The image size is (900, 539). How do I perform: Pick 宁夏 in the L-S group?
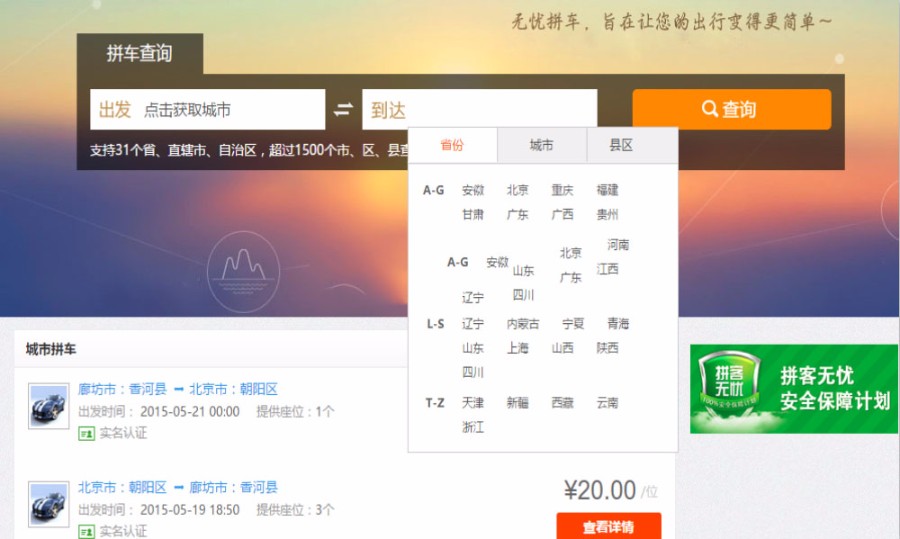(573, 324)
